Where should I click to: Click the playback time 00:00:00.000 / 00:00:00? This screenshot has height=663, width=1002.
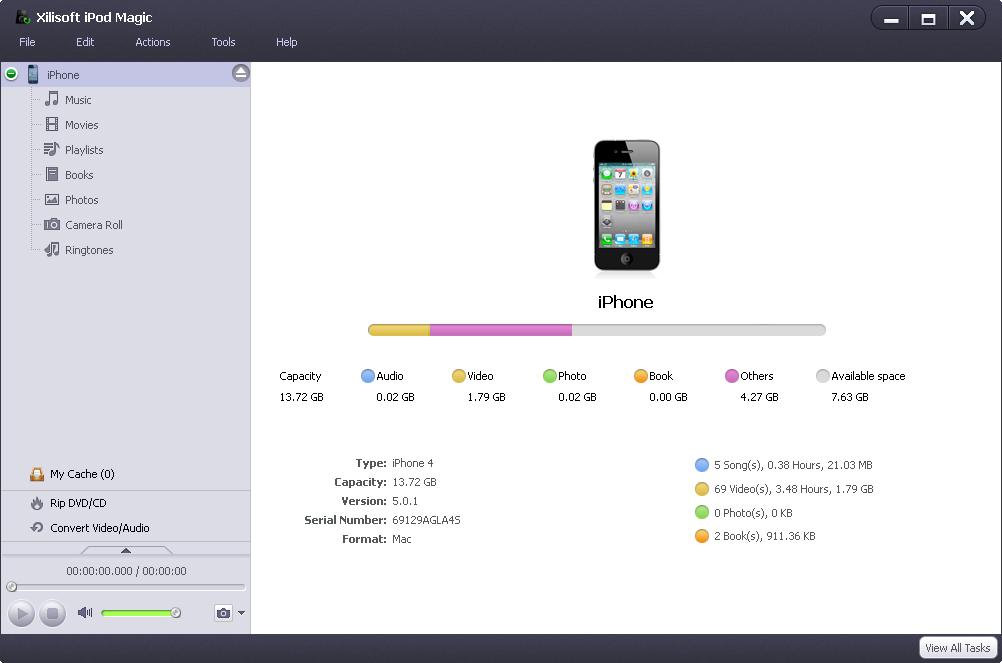127,571
